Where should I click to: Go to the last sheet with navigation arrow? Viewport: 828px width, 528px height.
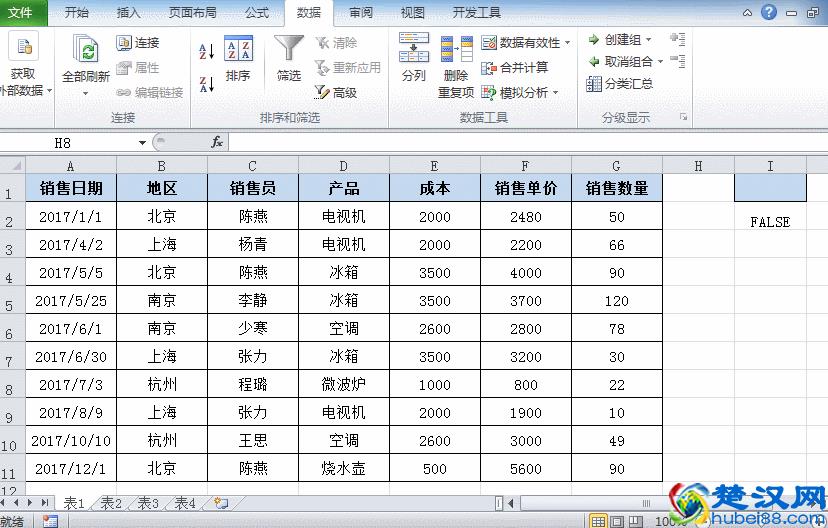[x=45, y=503]
